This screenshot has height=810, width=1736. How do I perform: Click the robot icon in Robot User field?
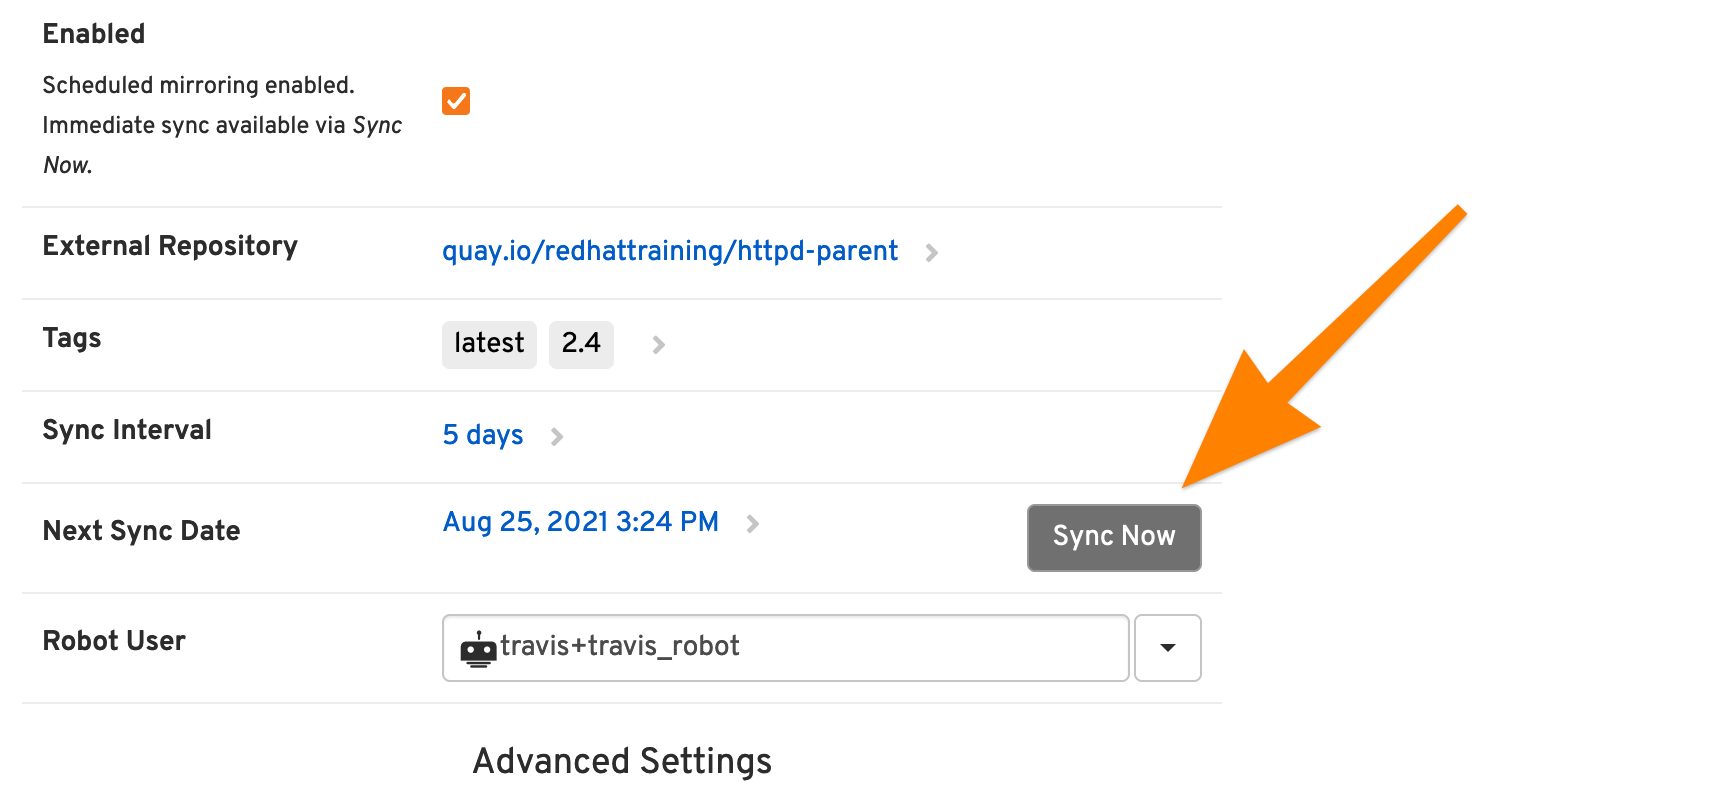(478, 649)
